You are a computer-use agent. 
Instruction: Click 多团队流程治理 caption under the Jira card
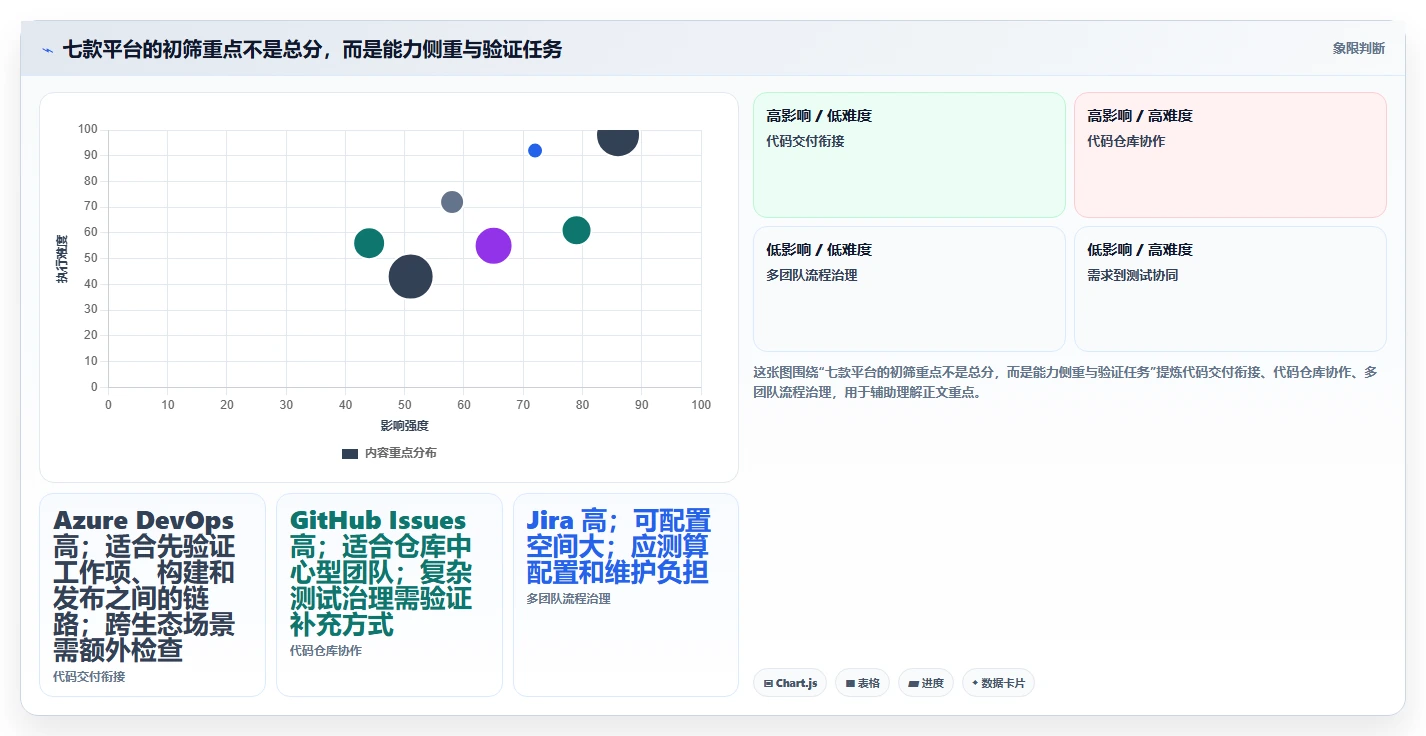click(x=568, y=599)
